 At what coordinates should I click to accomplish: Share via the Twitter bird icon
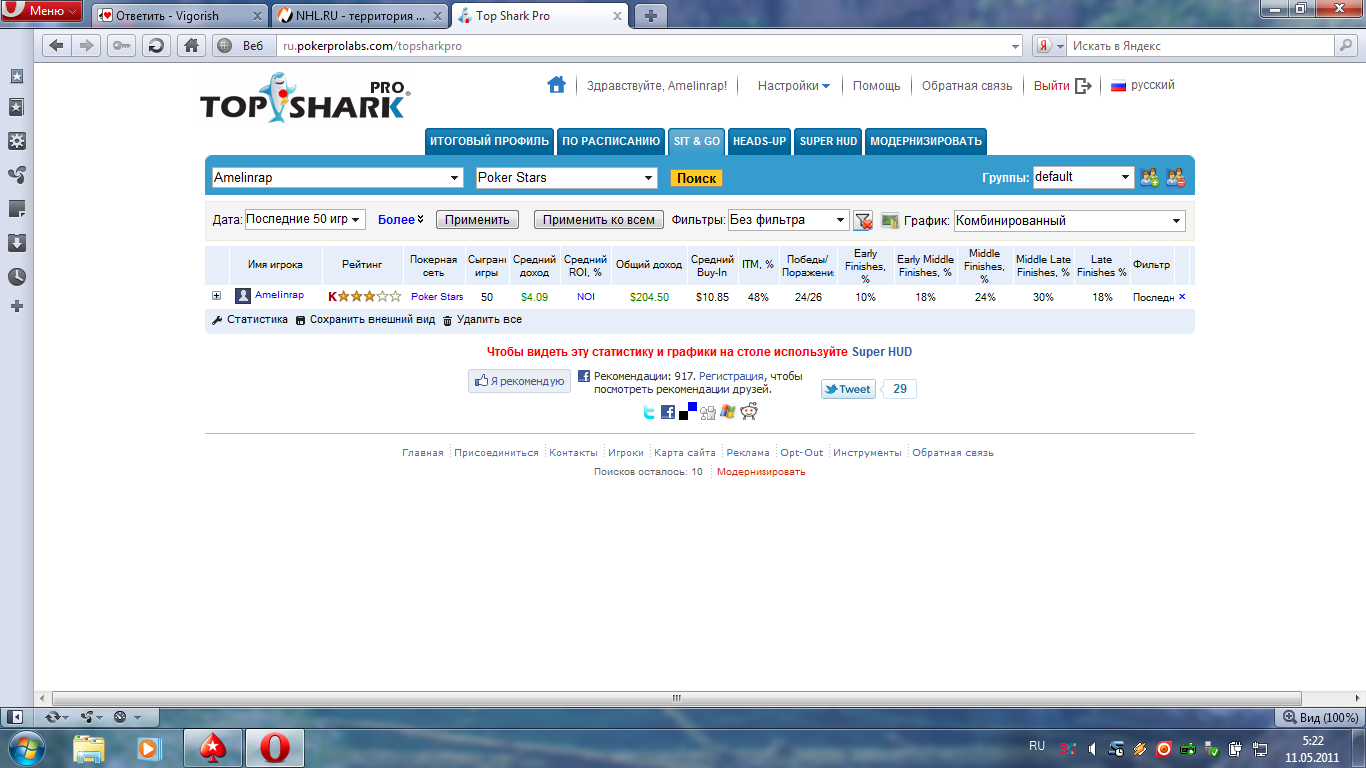pos(648,412)
